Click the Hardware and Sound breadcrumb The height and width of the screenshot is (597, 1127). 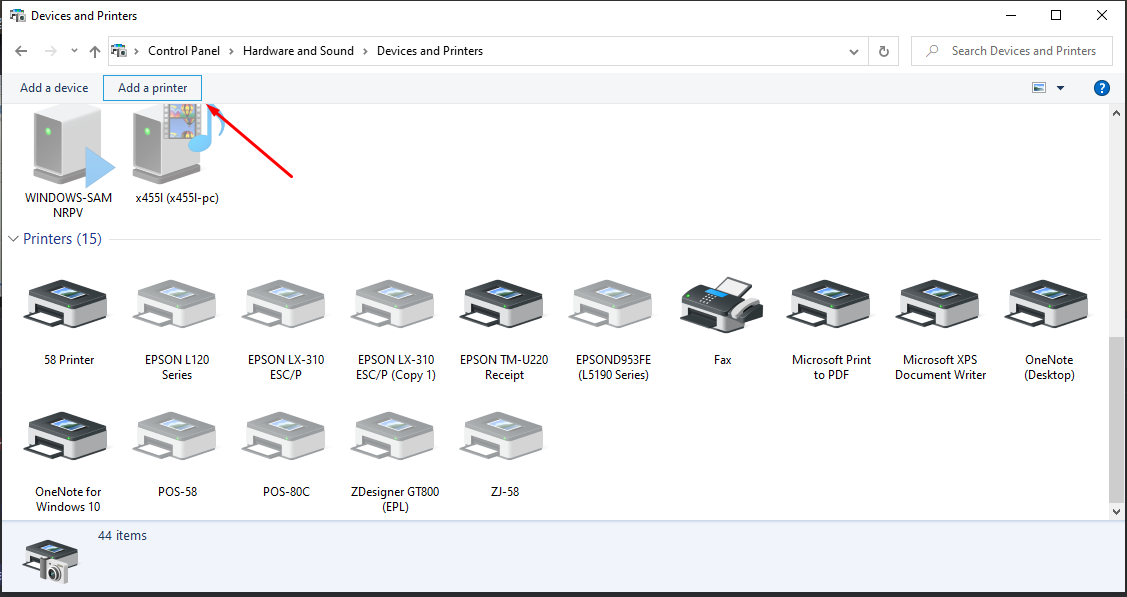point(298,51)
